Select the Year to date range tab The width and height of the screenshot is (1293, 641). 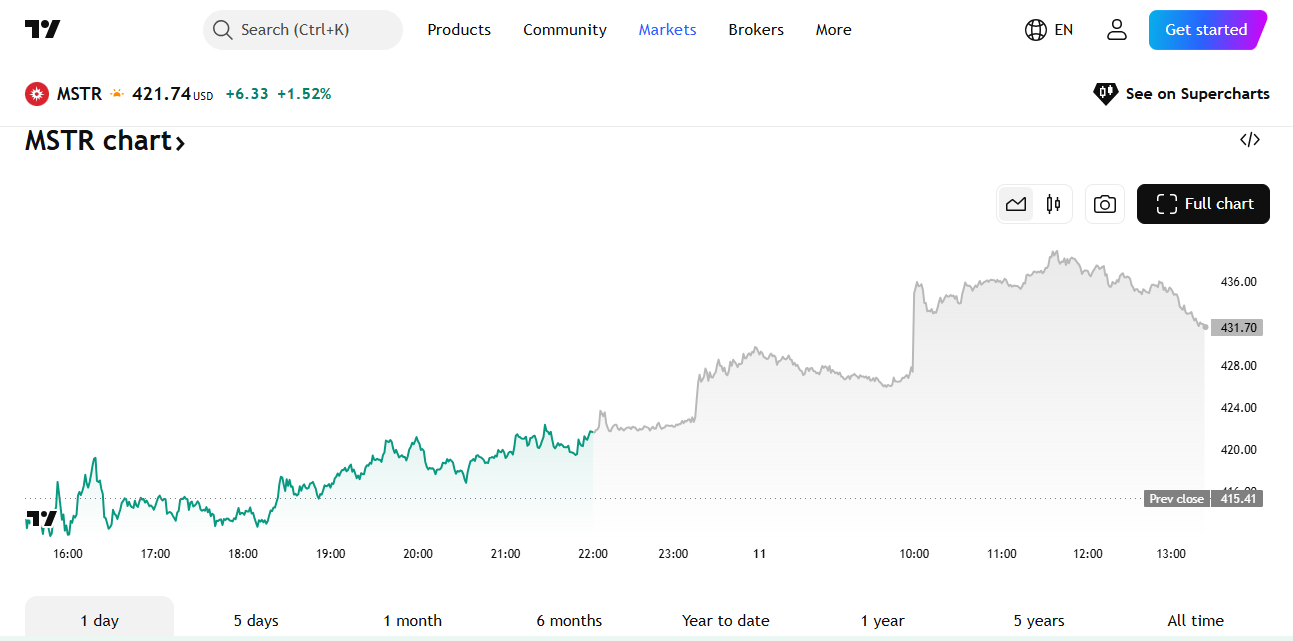click(x=726, y=620)
